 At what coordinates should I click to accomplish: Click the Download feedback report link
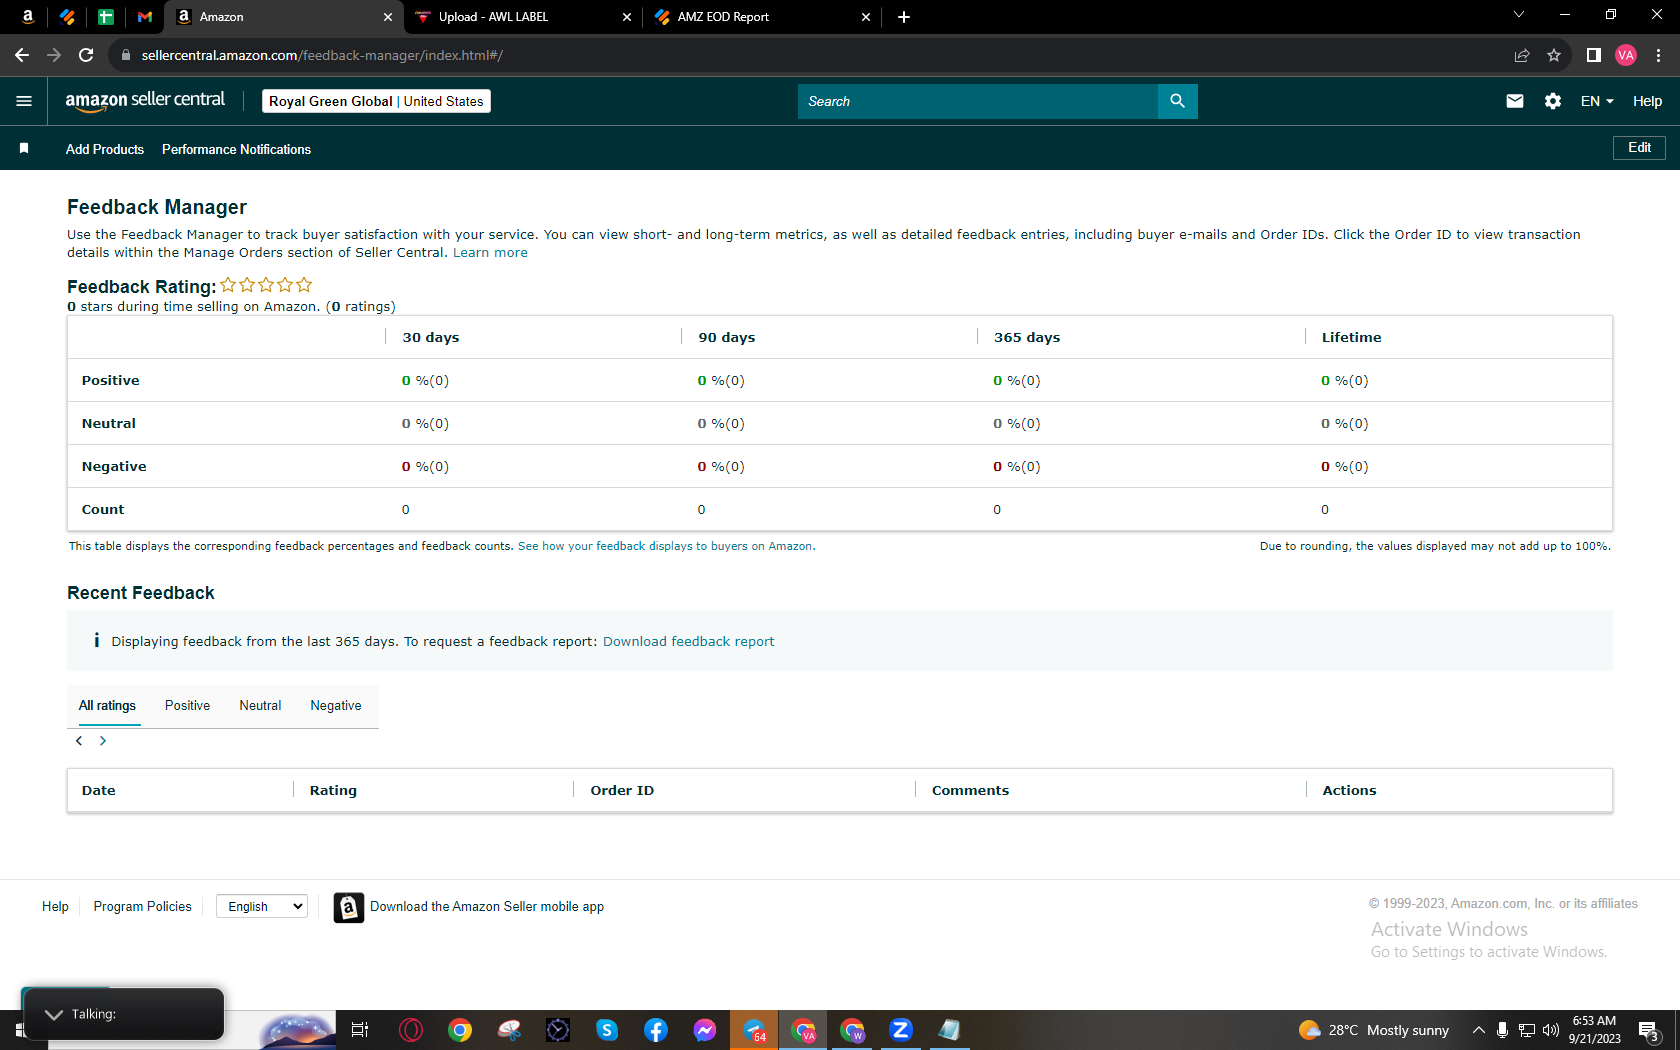tap(688, 642)
